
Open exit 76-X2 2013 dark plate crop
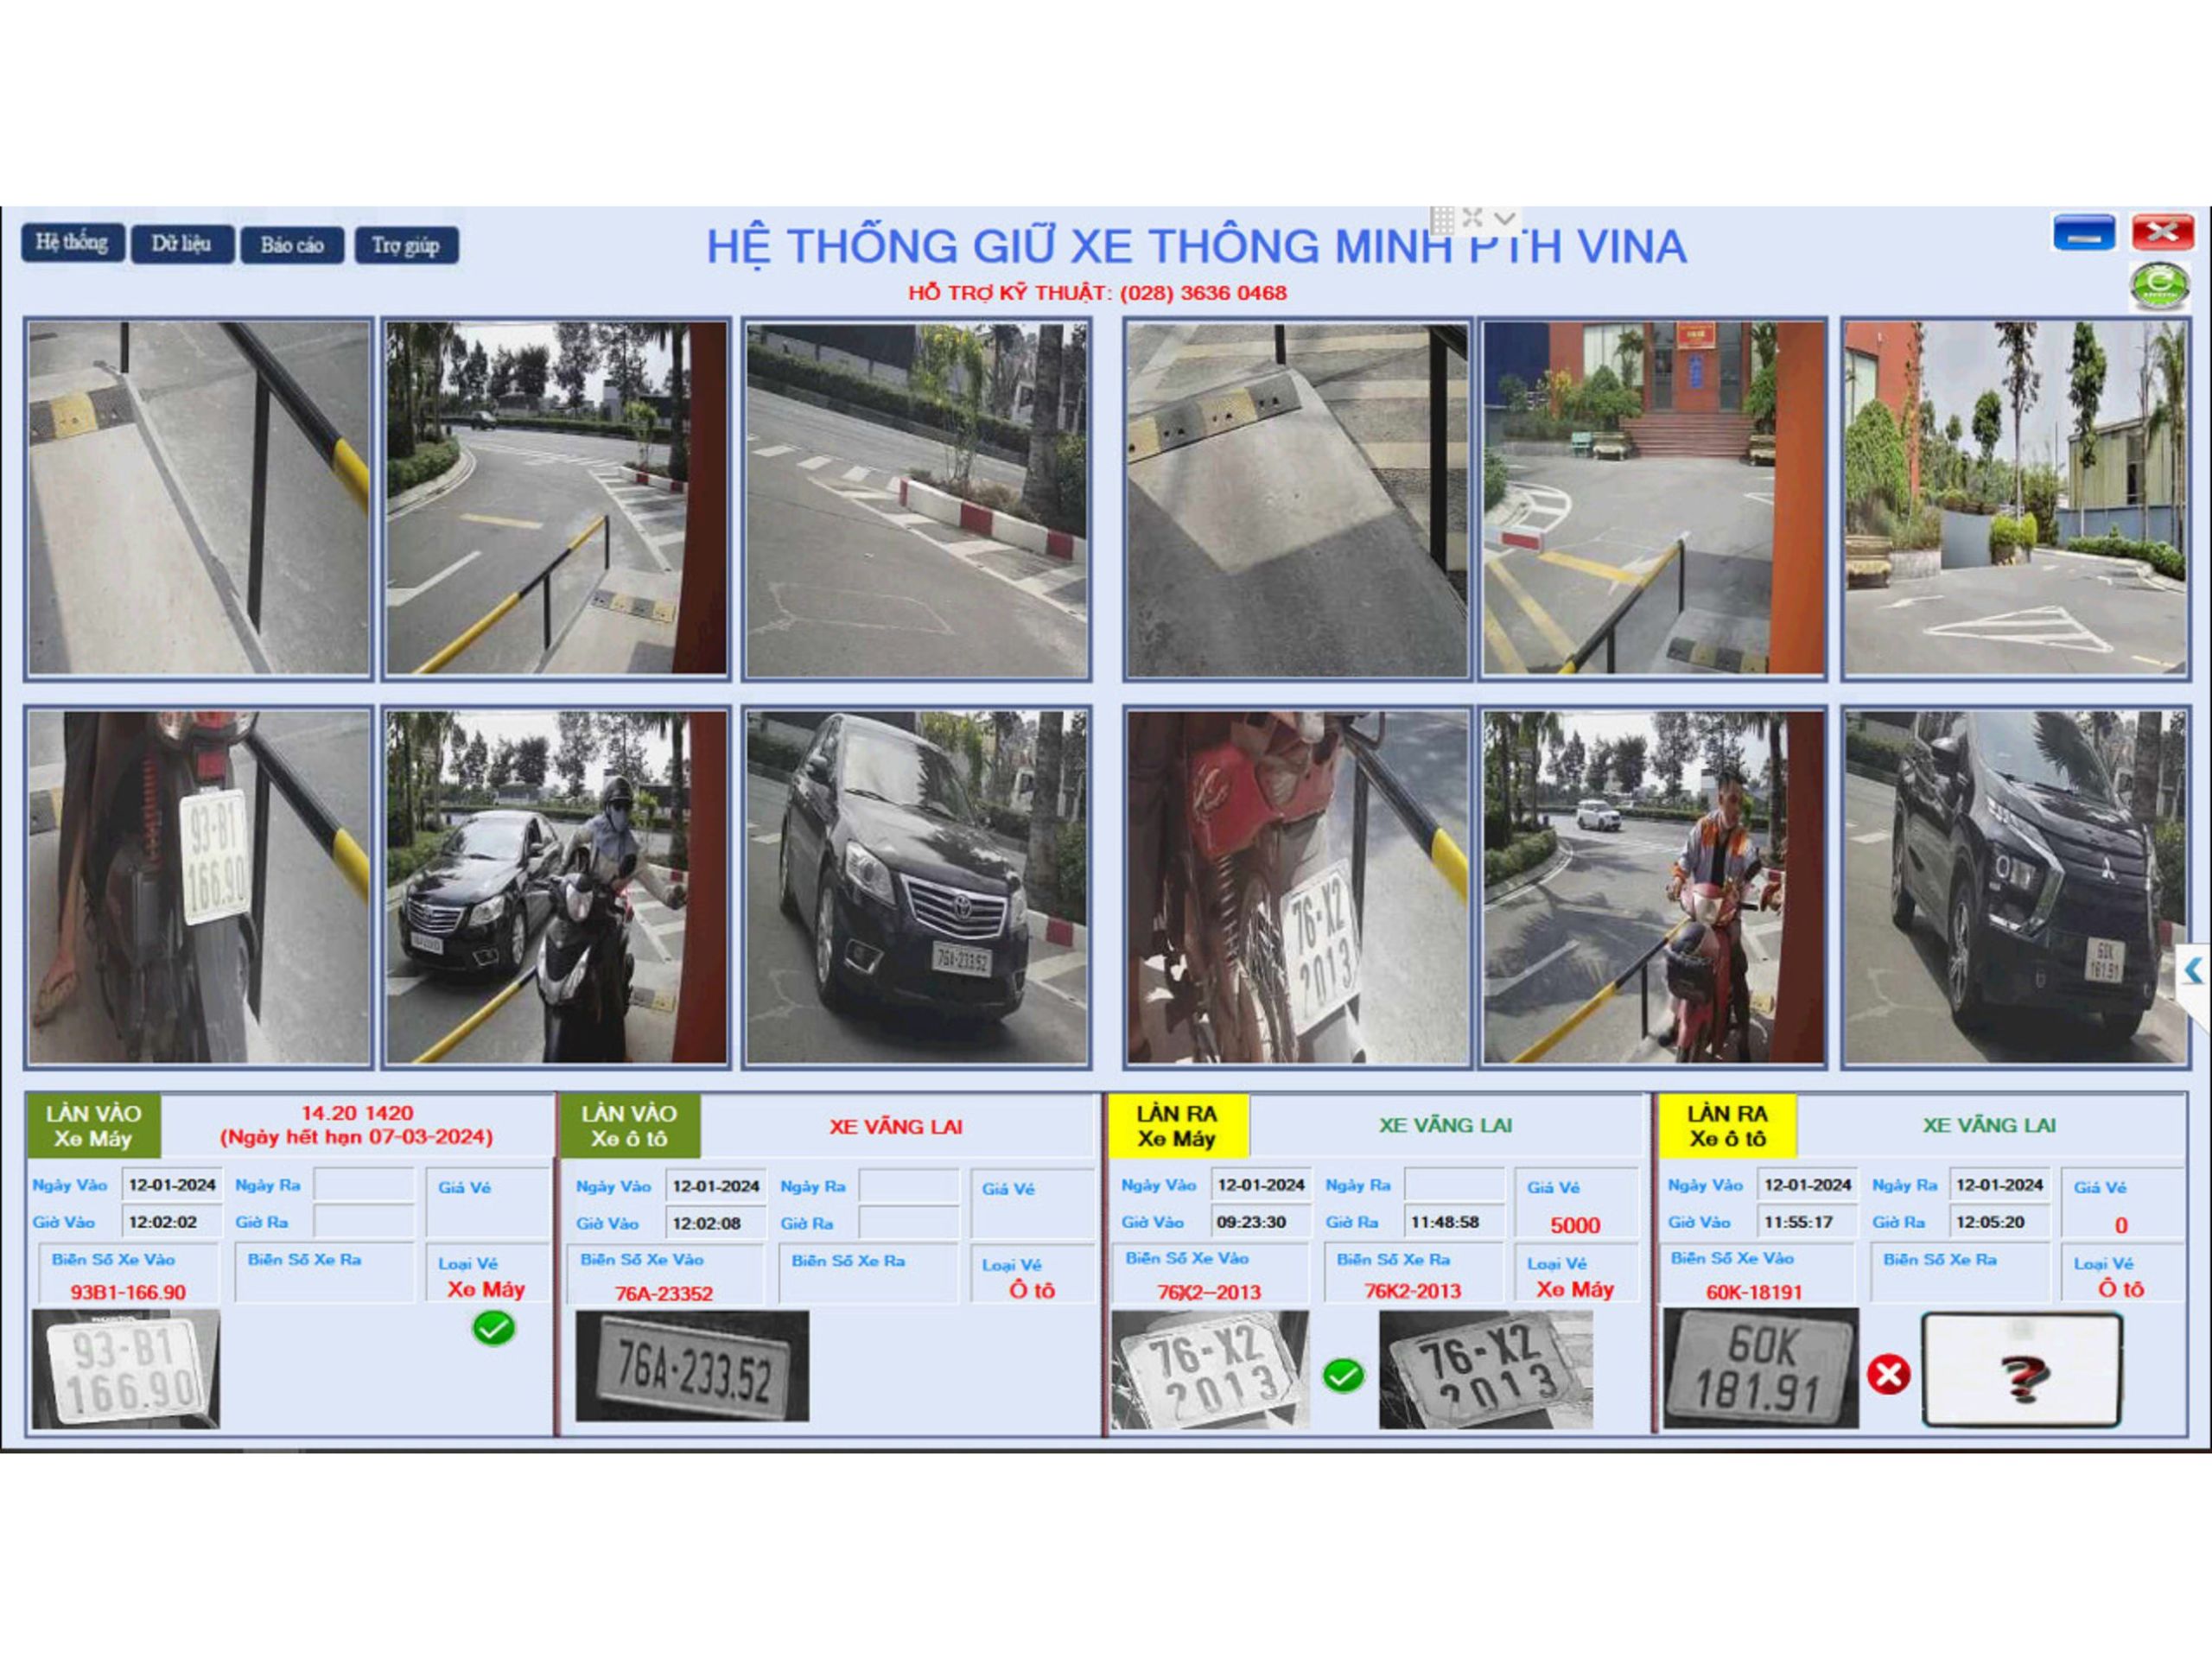pyautogui.click(x=1485, y=1370)
